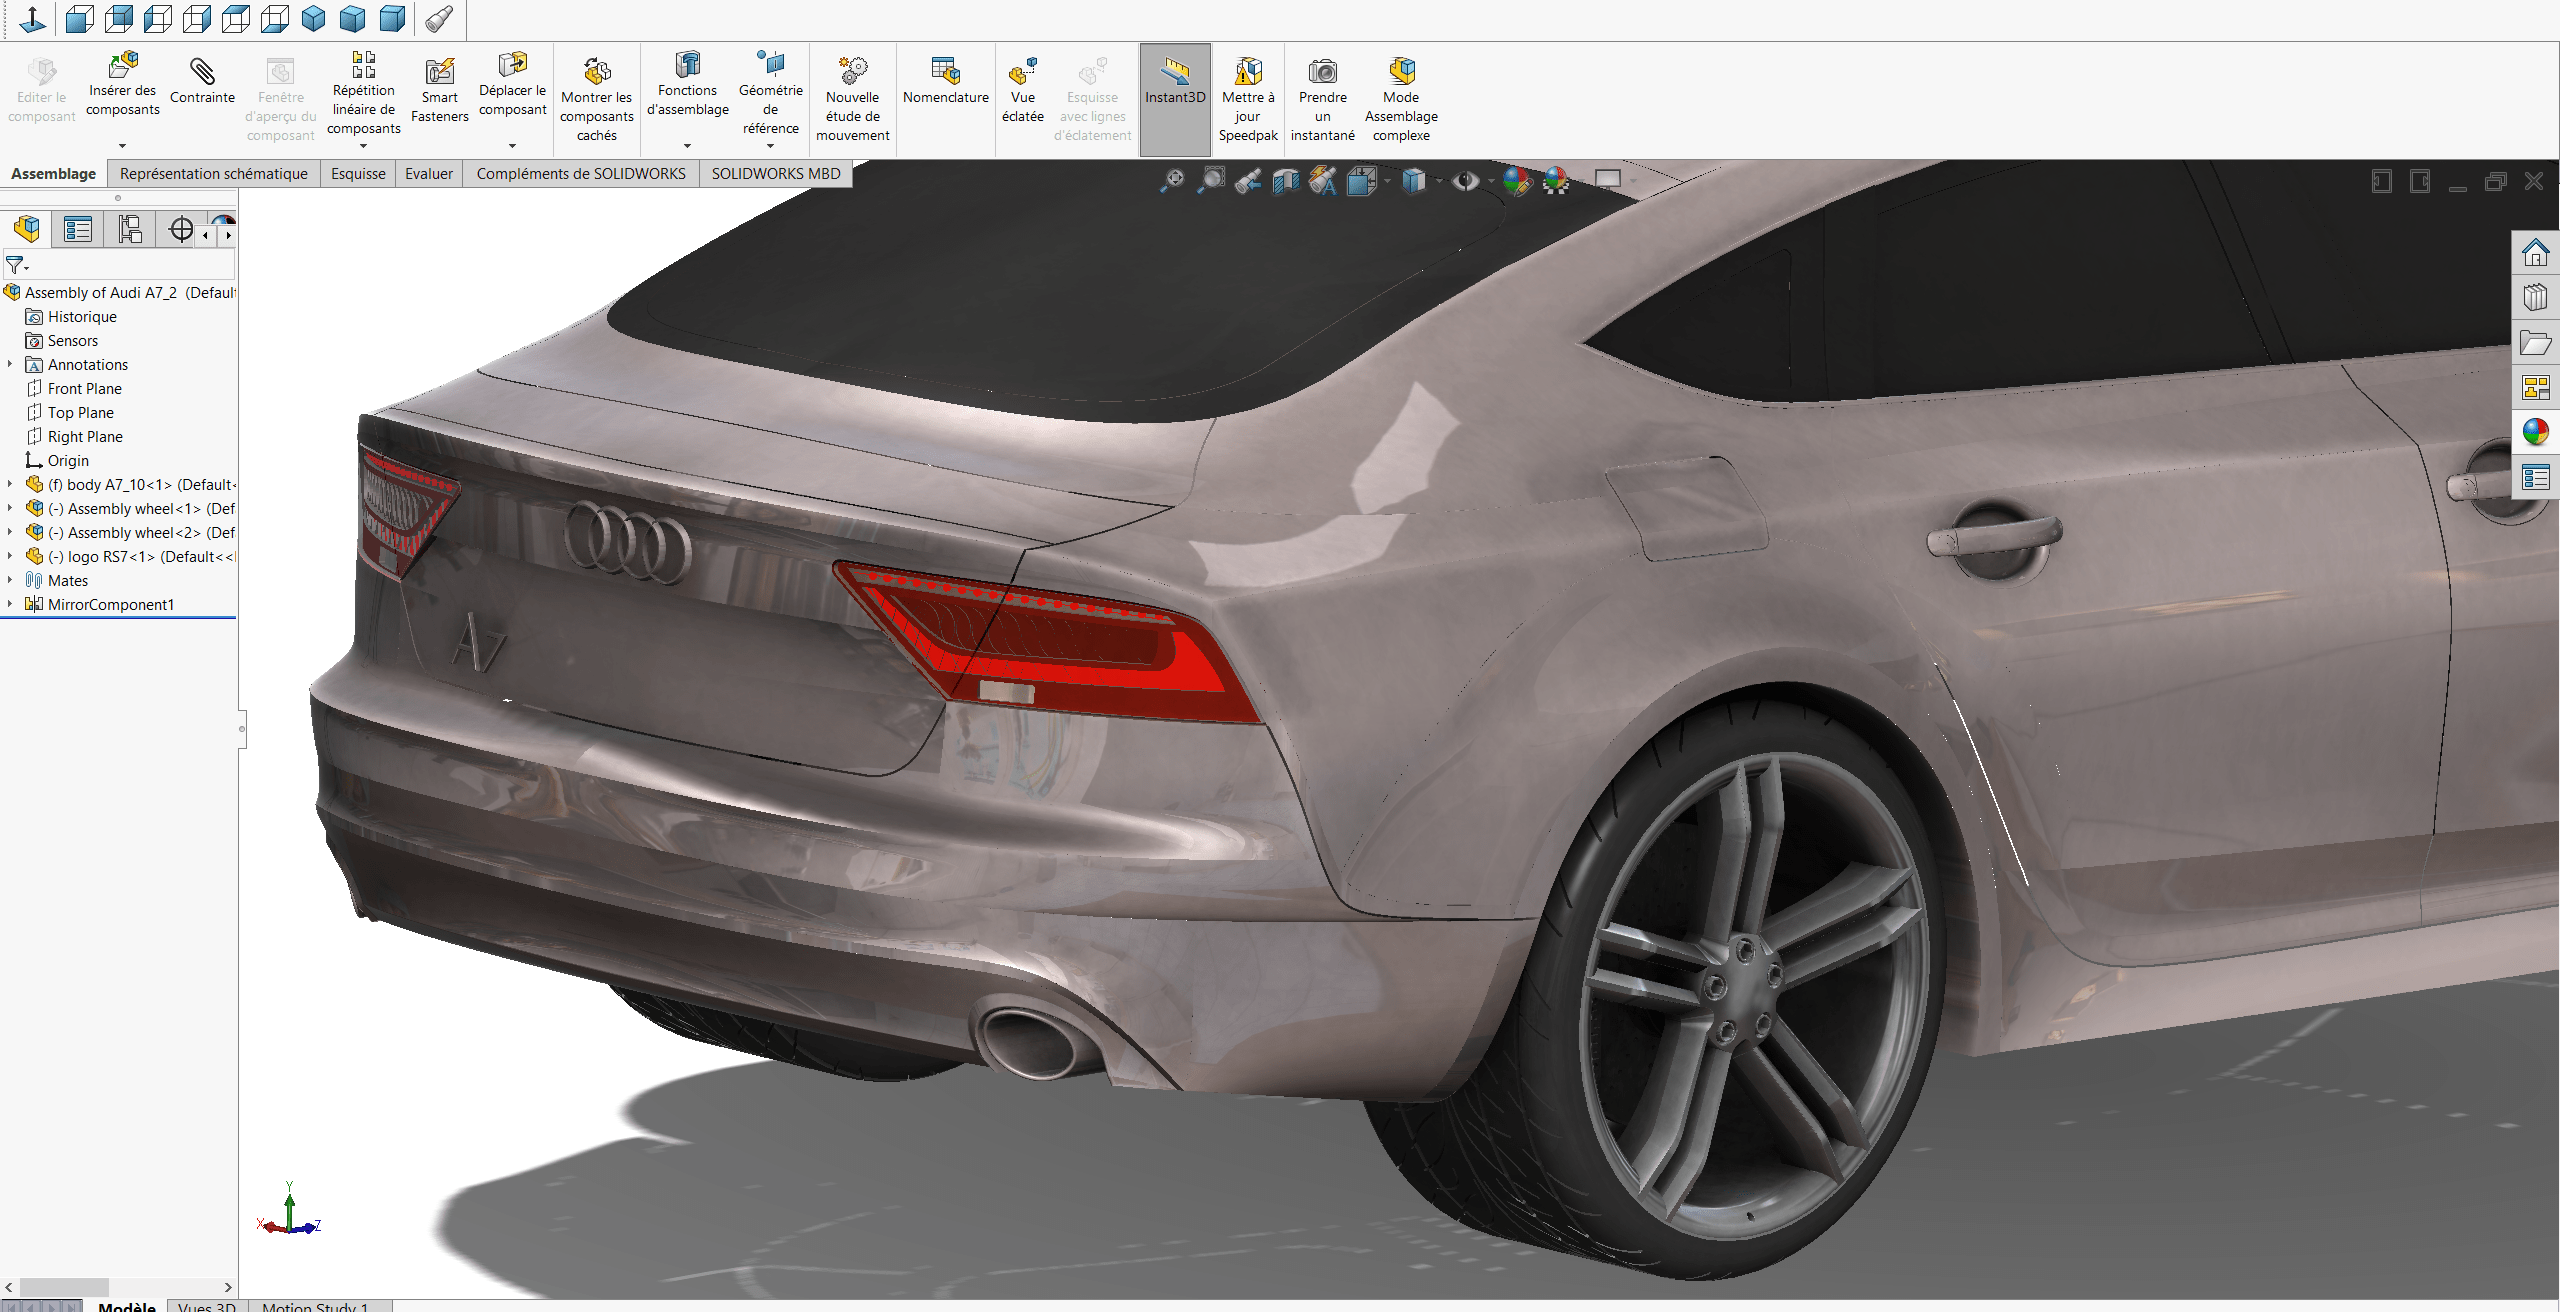Viewport: 2560px width, 1312px height.
Task: Open Edit Appearance color ball icon
Action: coord(1517,181)
